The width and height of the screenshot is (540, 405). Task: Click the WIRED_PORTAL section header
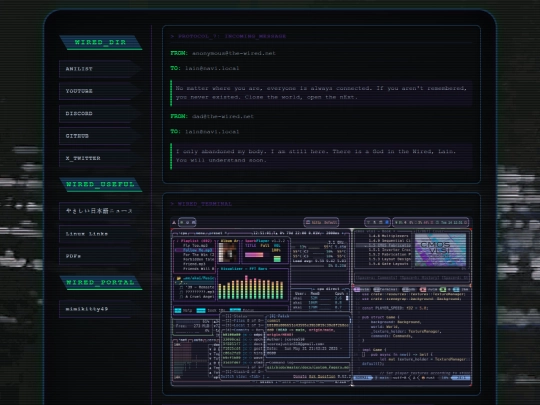(x=100, y=282)
